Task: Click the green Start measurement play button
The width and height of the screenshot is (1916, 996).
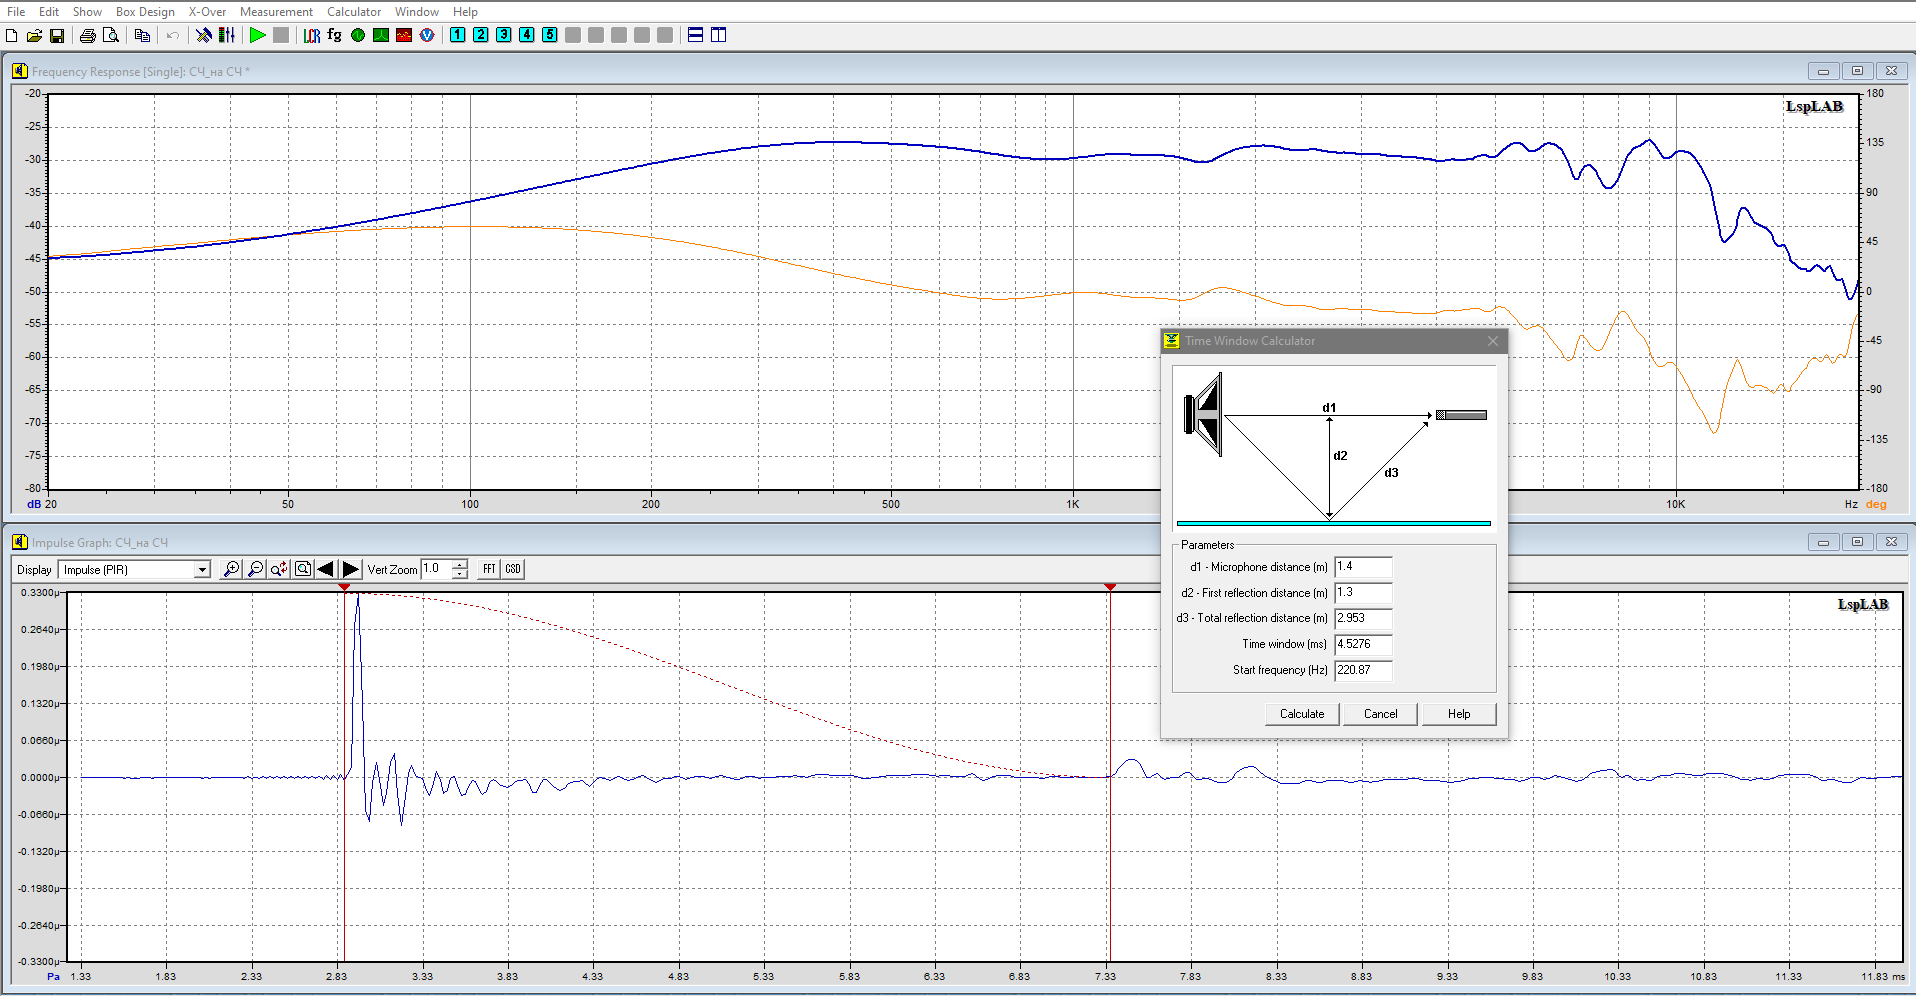Action: click(257, 35)
